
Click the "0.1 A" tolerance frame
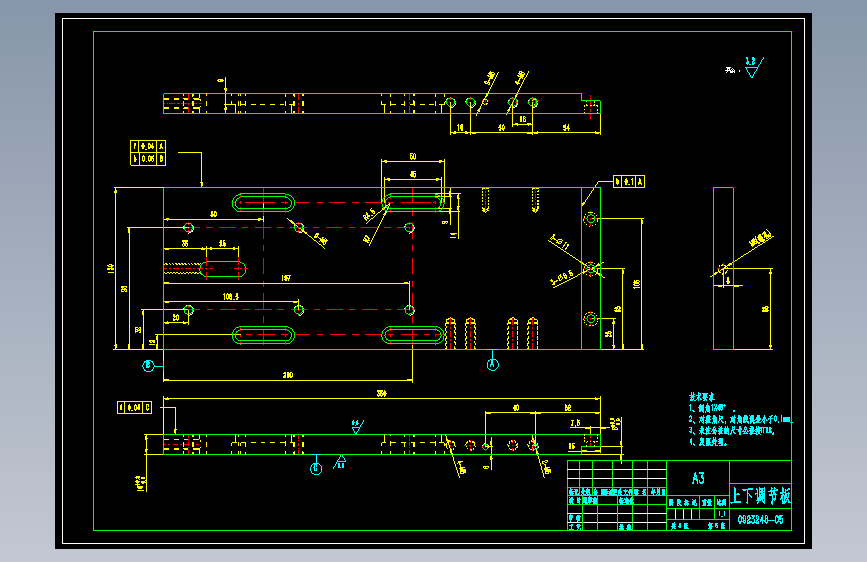tap(629, 181)
